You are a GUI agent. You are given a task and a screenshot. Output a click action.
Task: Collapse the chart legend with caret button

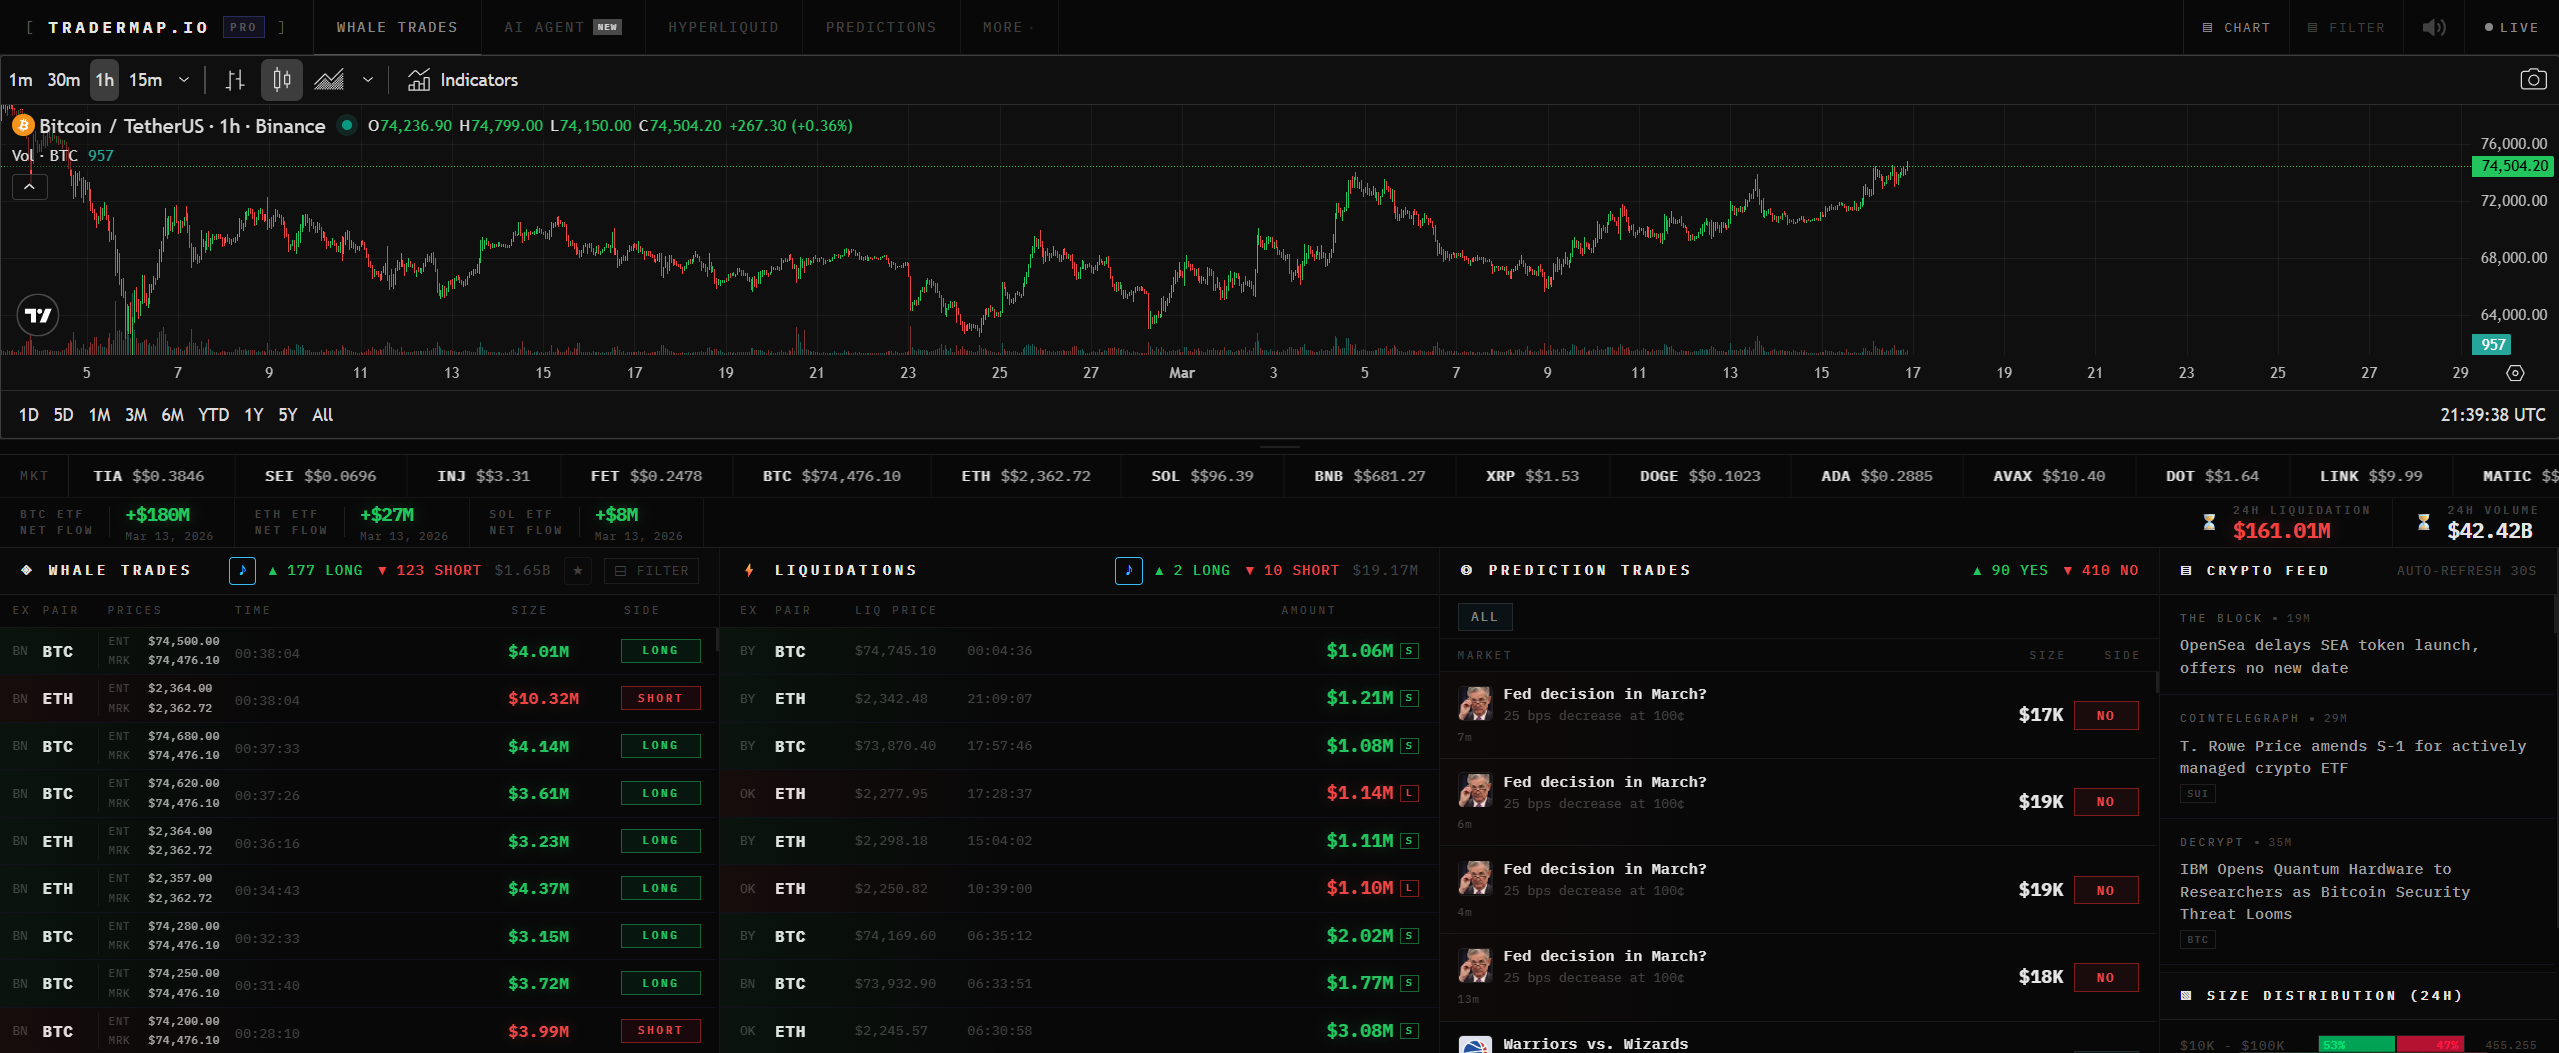point(30,186)
